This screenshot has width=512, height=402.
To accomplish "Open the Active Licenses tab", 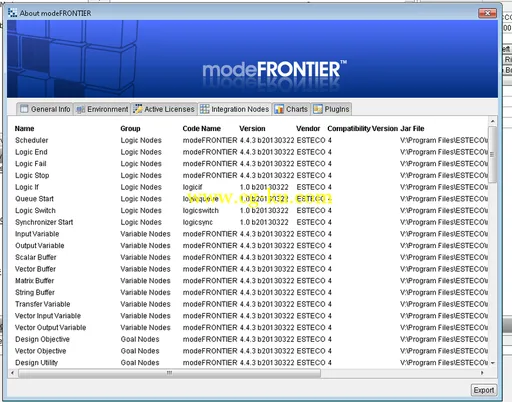I will (x=164, y=109).
